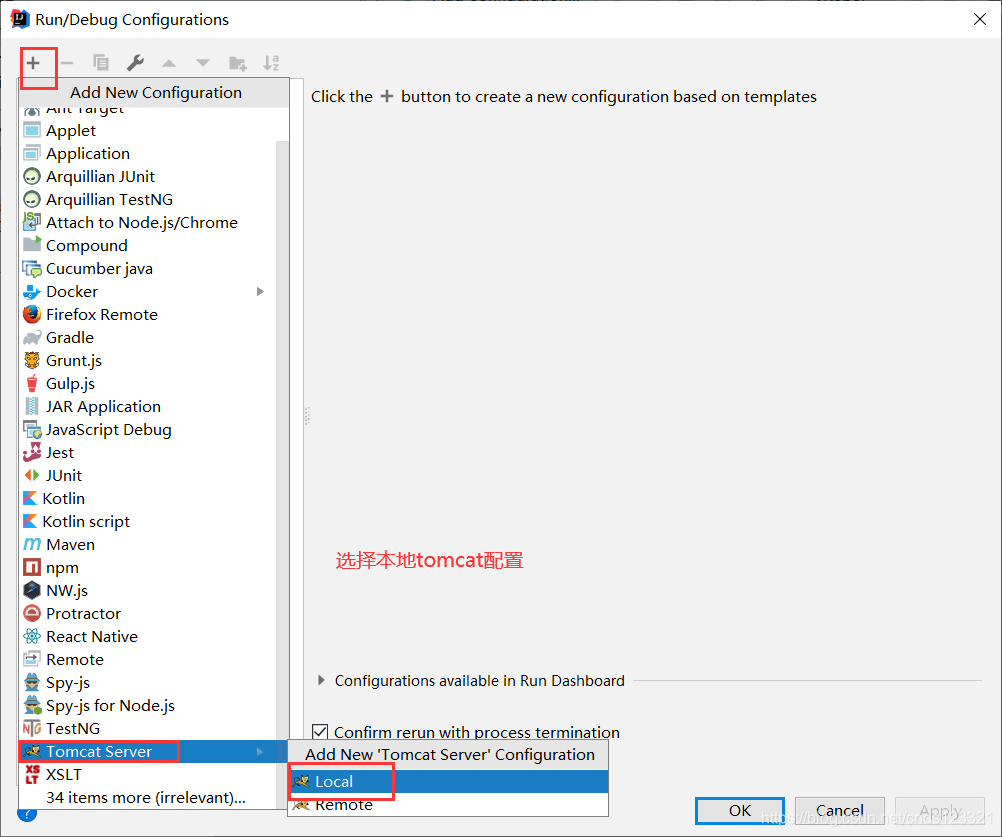Viewport: 1002px width, 837px height.
Task: Click the Maven m icon
Action: 32,544
